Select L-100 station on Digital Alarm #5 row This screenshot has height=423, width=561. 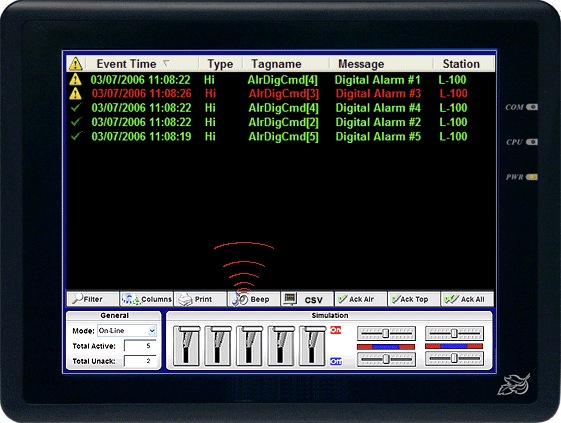[x=453, y=136]
